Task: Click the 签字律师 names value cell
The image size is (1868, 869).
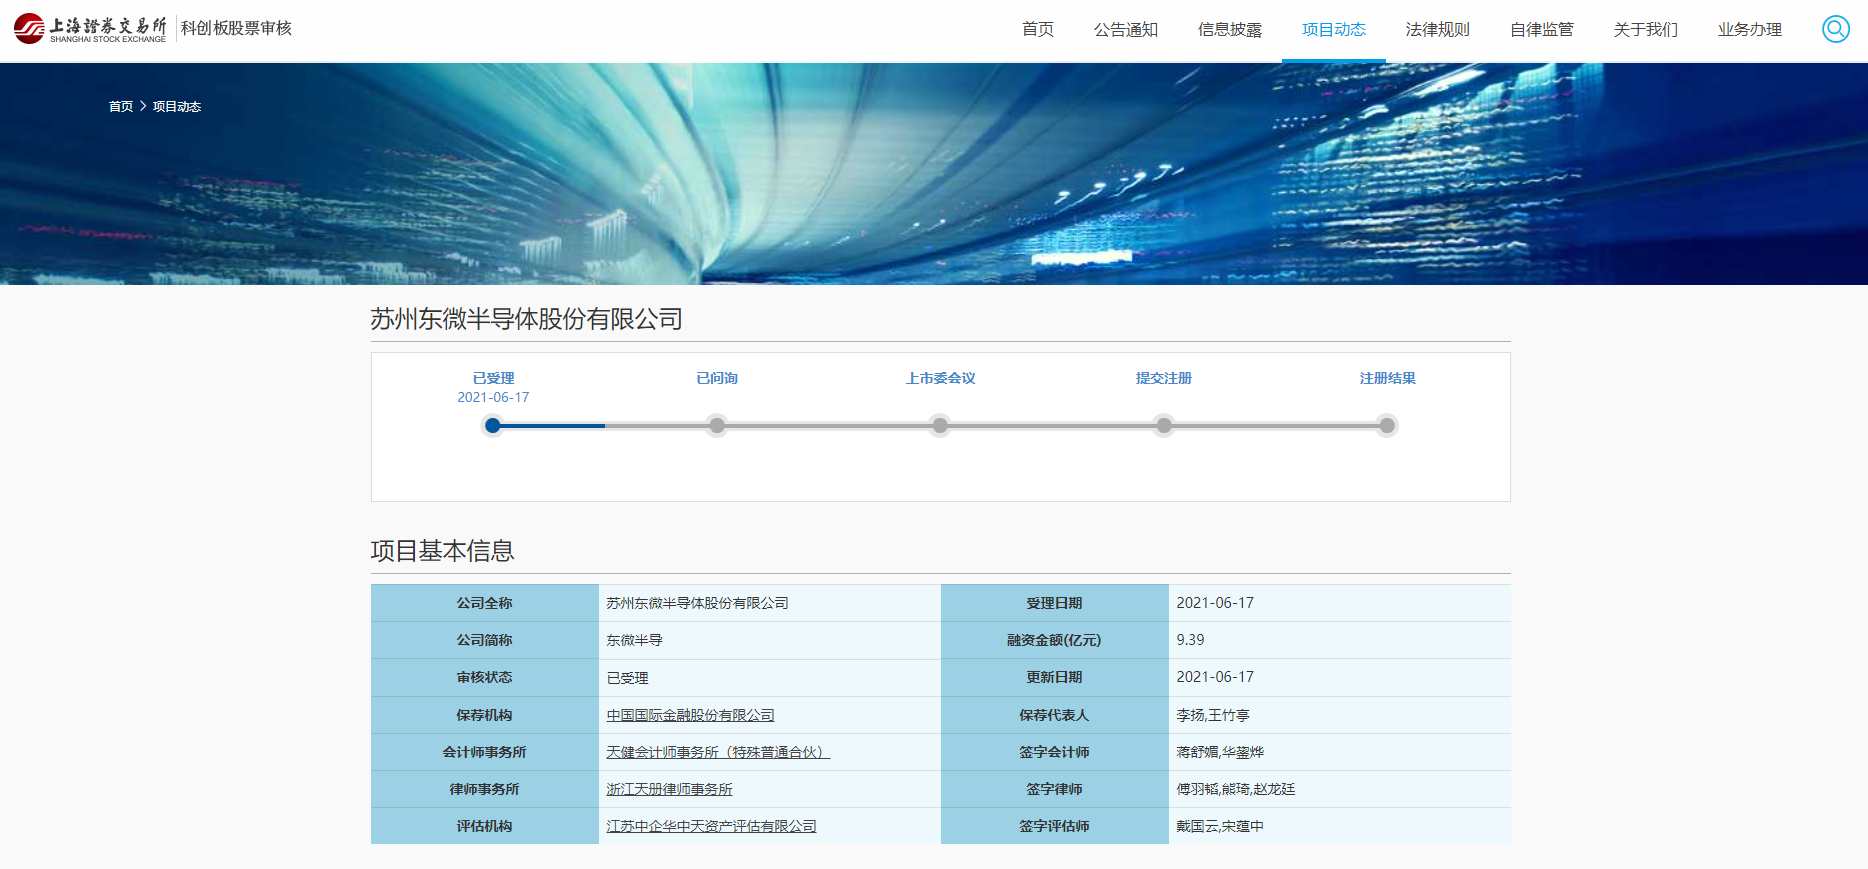Action: tap(1339, 789)
